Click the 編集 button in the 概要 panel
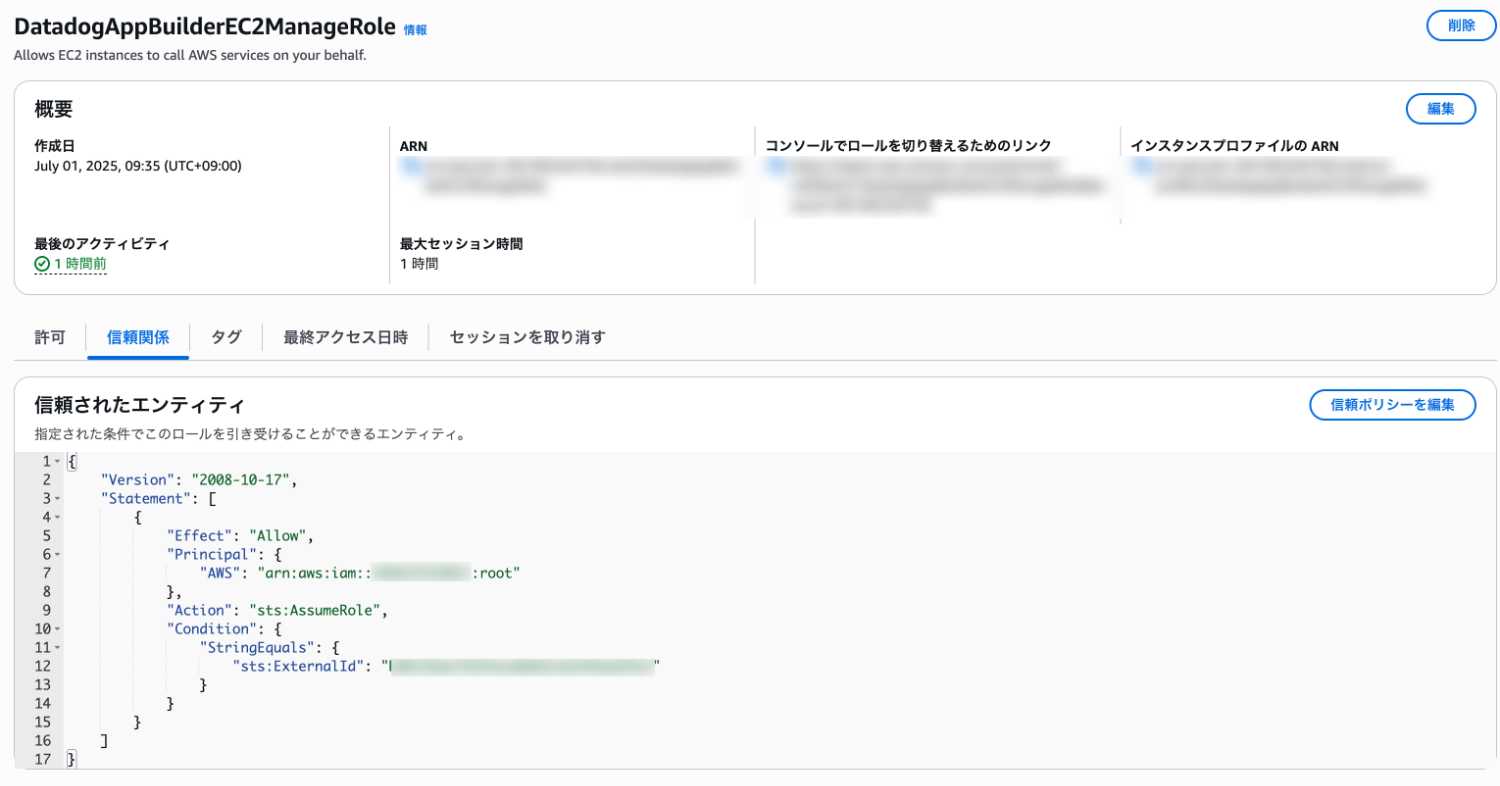This screenshot has width=1500, height=786. 1441,109
